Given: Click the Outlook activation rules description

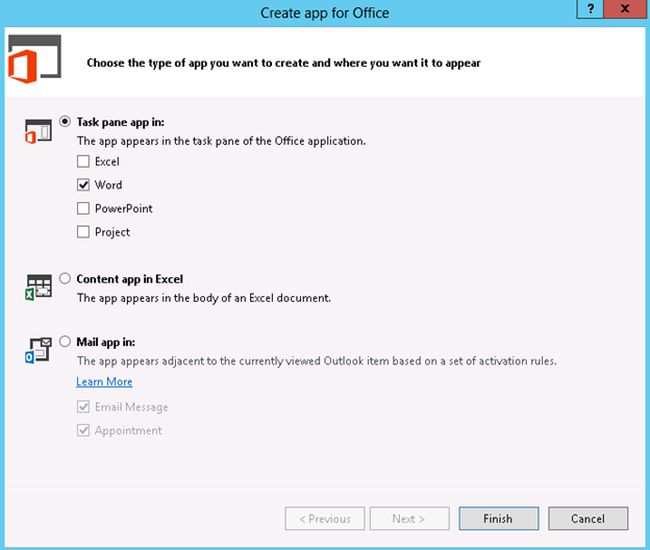Looking at the screenshot, I should coord(317,361).
